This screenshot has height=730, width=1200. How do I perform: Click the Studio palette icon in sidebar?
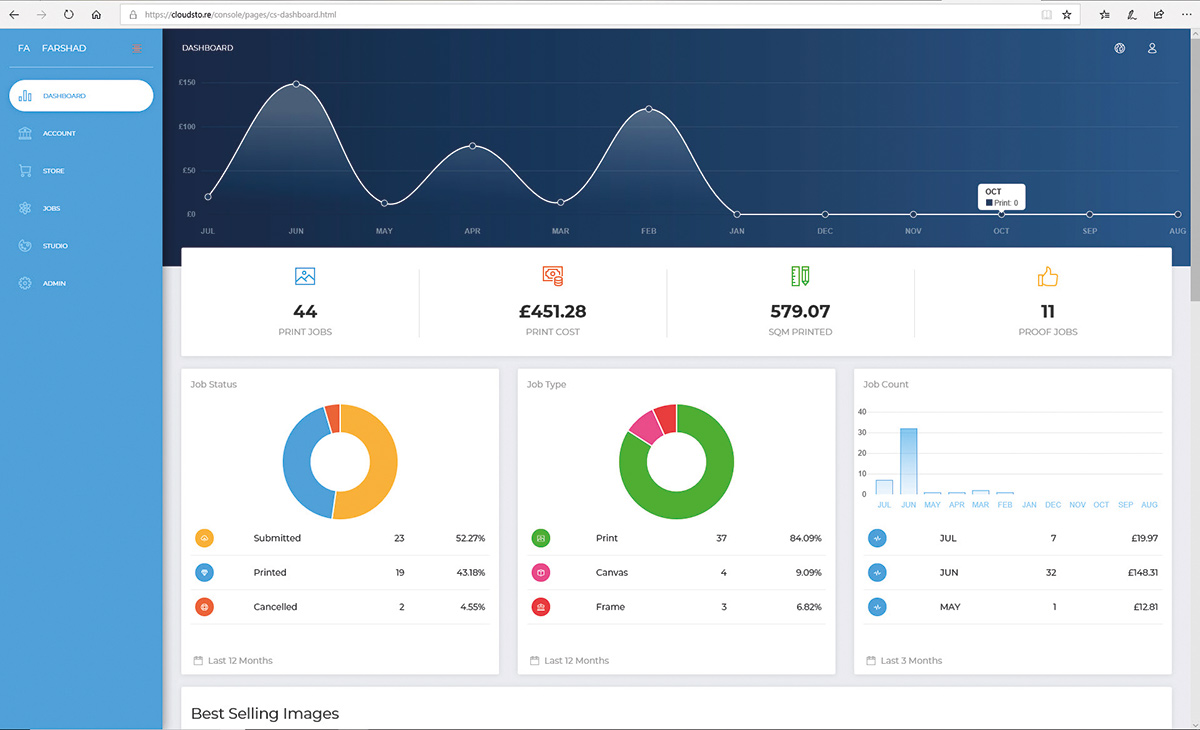point(25,246)
